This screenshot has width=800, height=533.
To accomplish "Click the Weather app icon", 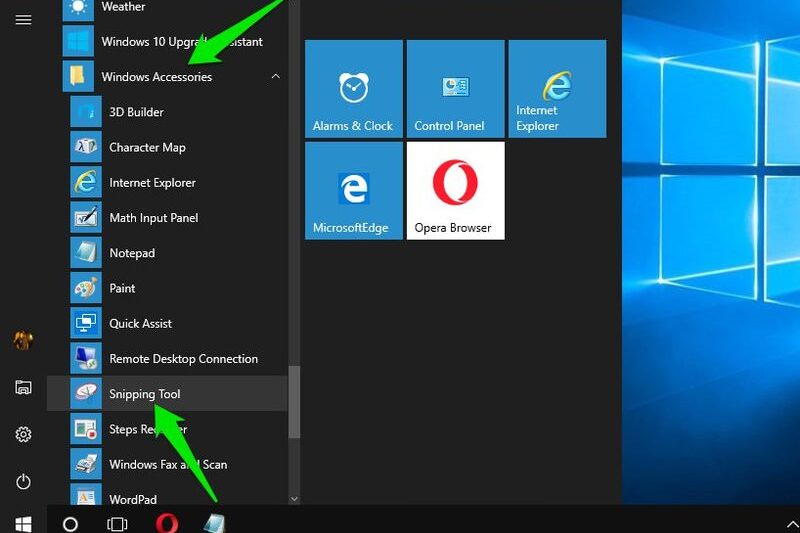I will [78, 9].
